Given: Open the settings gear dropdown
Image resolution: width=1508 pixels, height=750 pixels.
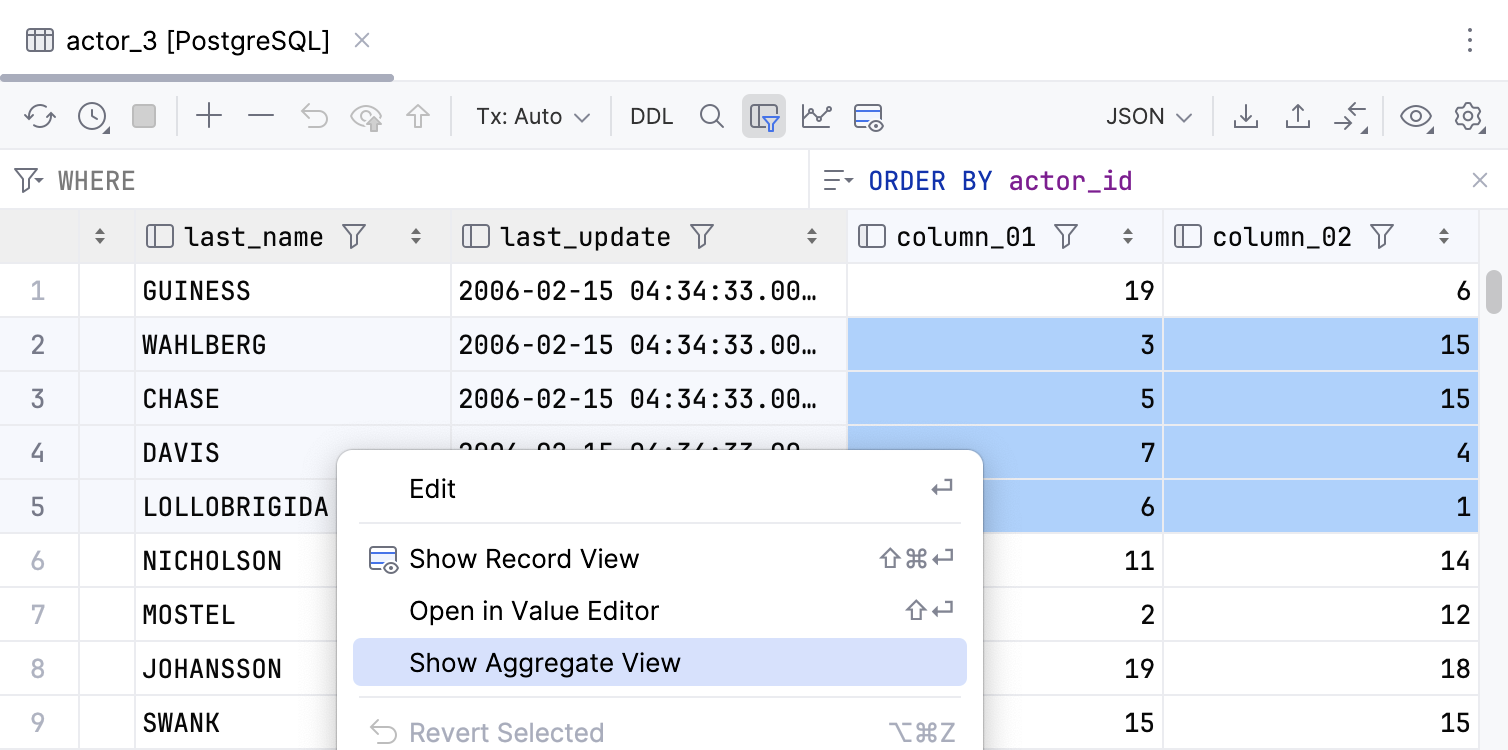Looking at the screenshot, I should (1469, 116).
